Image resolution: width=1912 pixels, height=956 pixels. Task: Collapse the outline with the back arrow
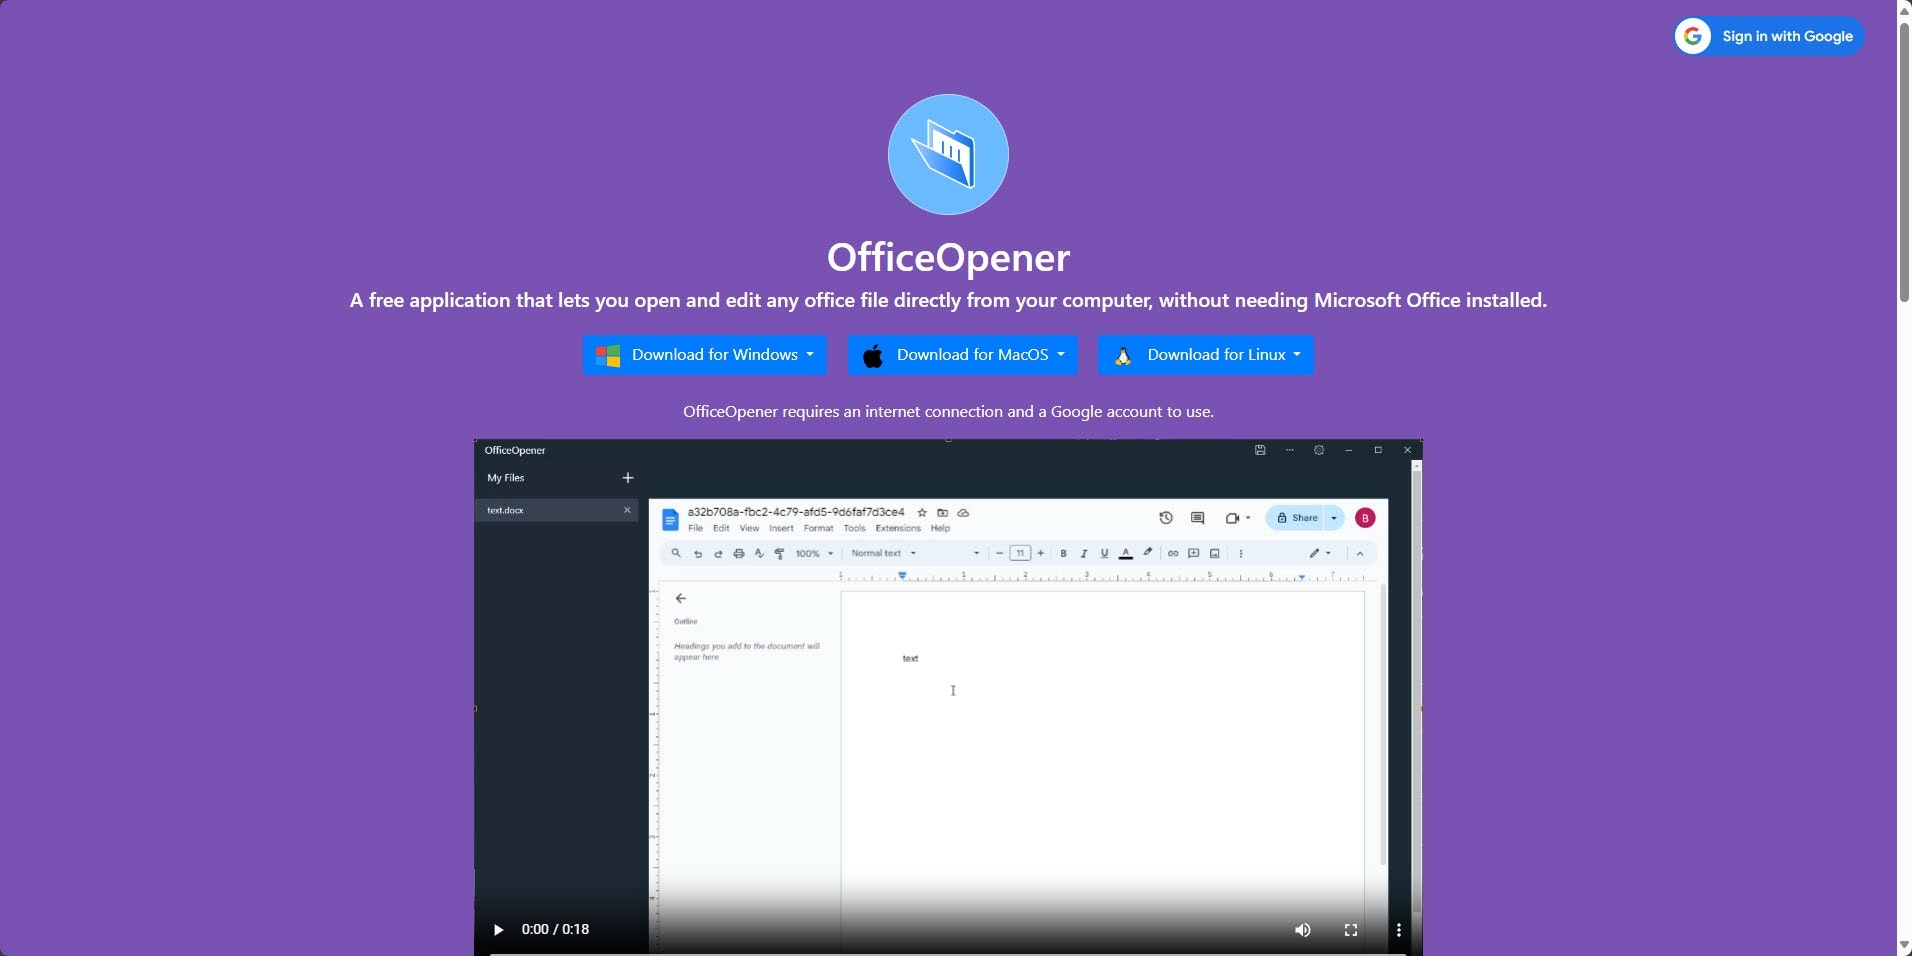[681, 598]
